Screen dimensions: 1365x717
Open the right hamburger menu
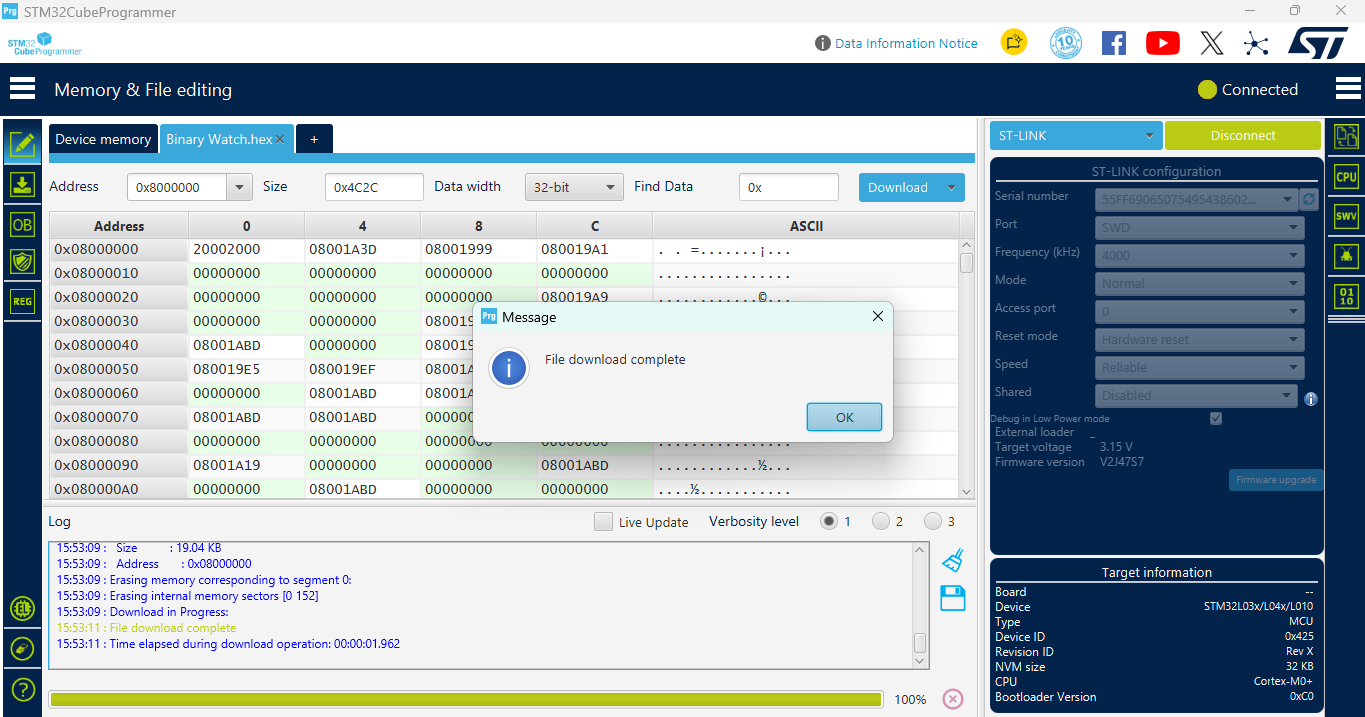pyautogui.click(x=1348, y=89)
